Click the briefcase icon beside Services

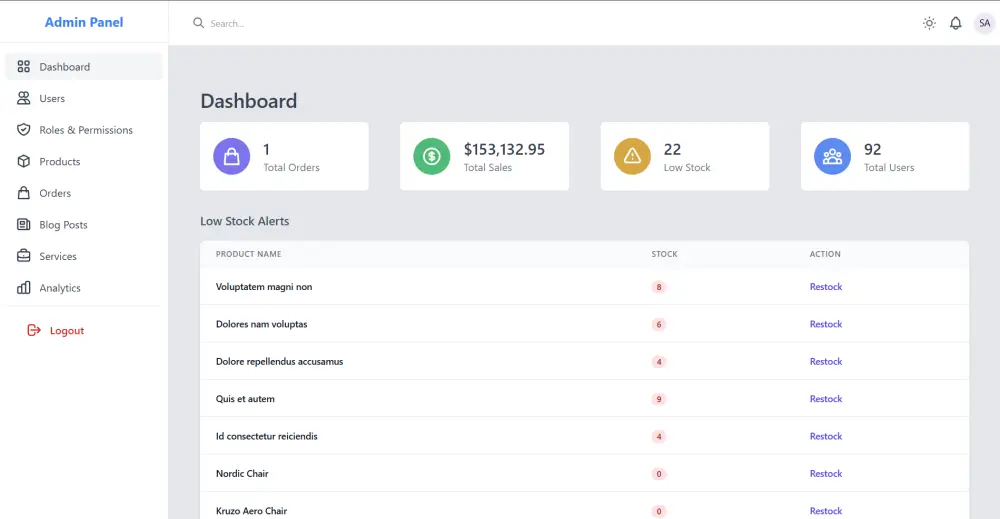[24, 256]
